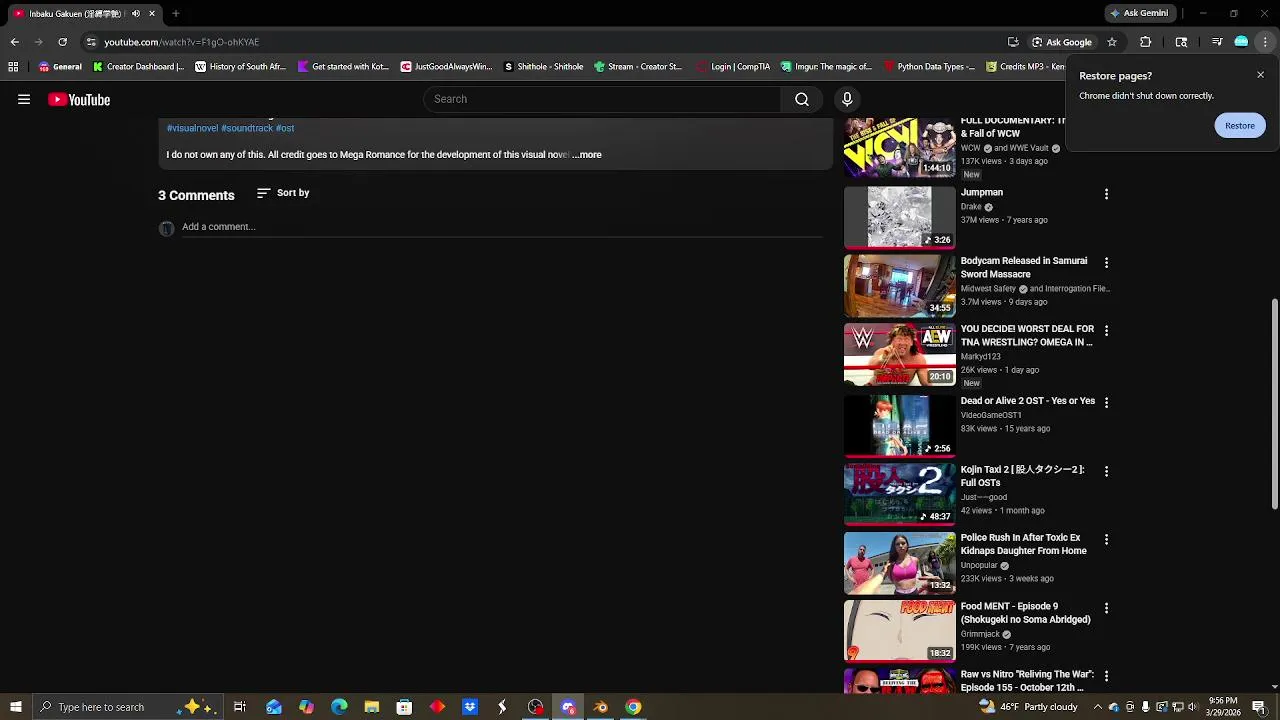Open the History of South Afr... bookmark
The width and height of the screenshot is (1280, 720).
point(240,67)
